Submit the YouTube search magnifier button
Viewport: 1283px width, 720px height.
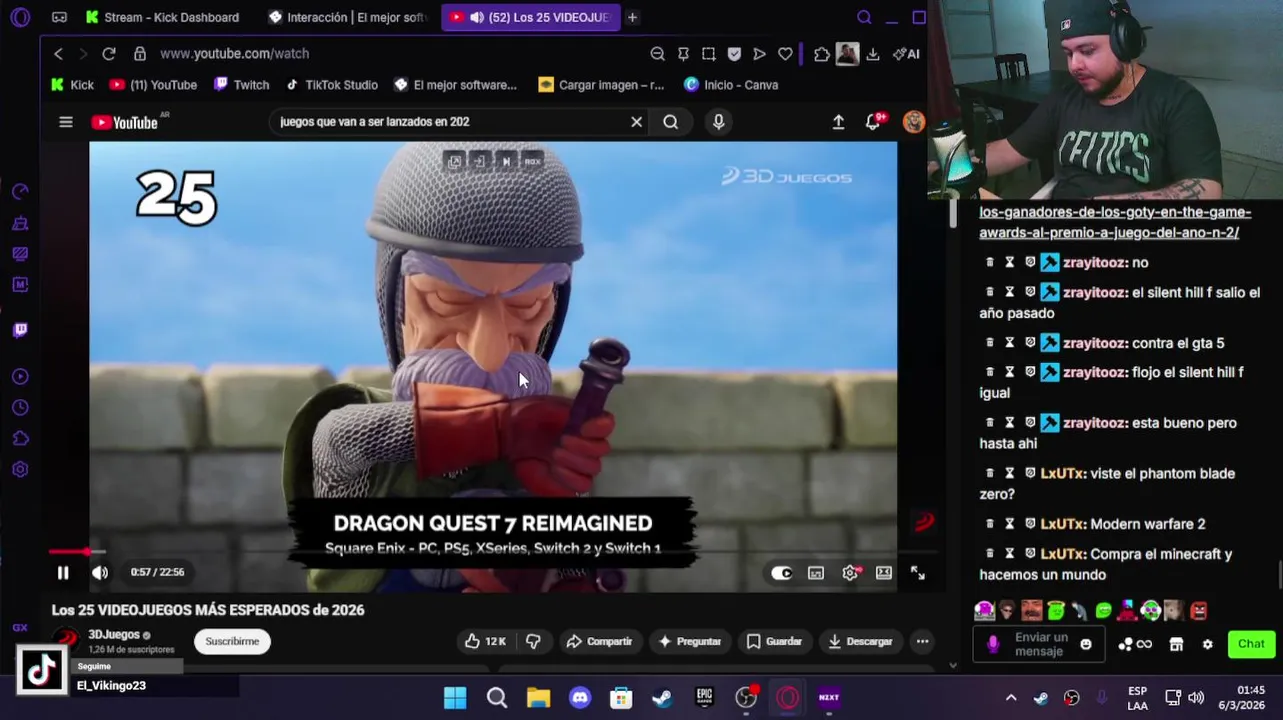670,122
